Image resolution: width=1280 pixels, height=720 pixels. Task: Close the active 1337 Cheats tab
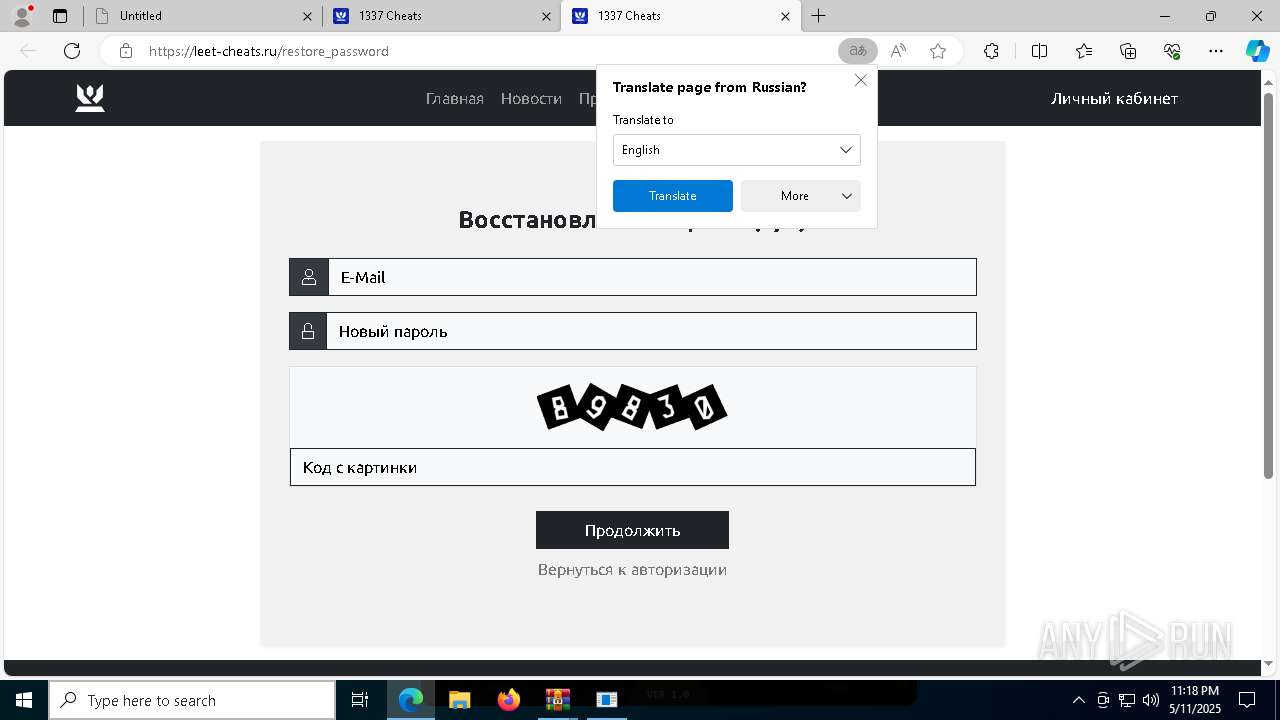[785, 16]
